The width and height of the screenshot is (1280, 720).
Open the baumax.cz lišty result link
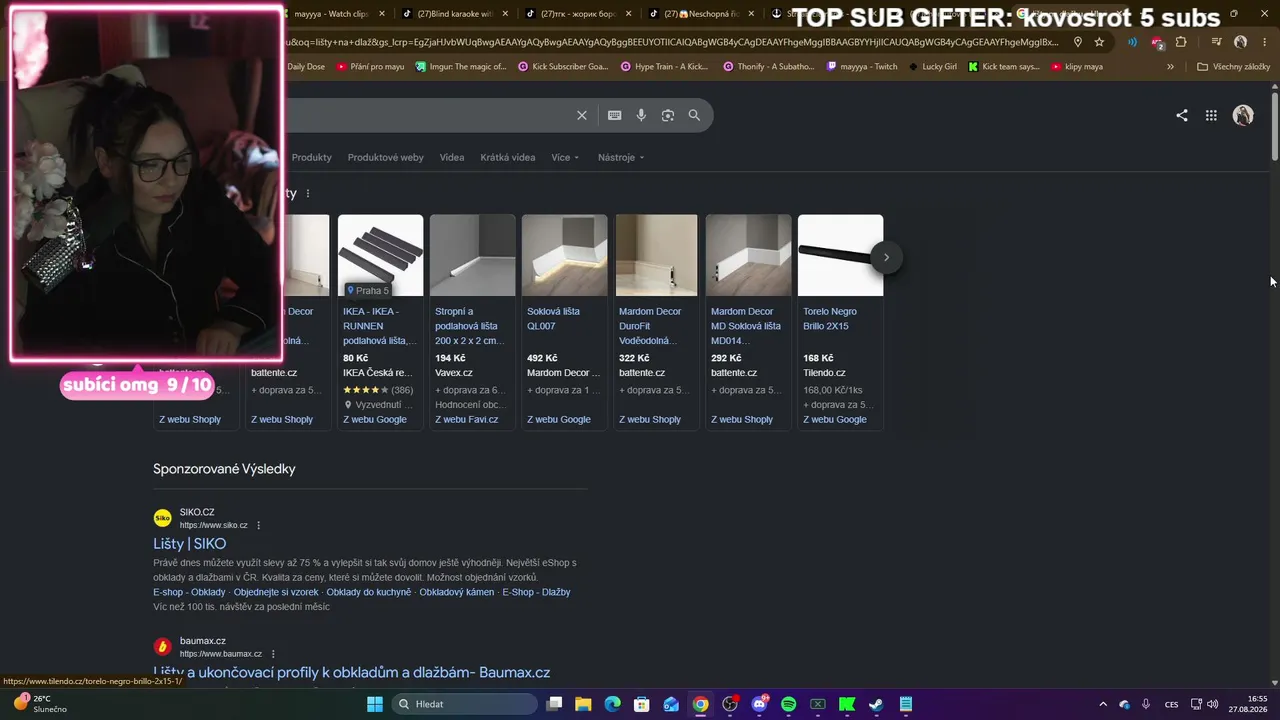352,673
